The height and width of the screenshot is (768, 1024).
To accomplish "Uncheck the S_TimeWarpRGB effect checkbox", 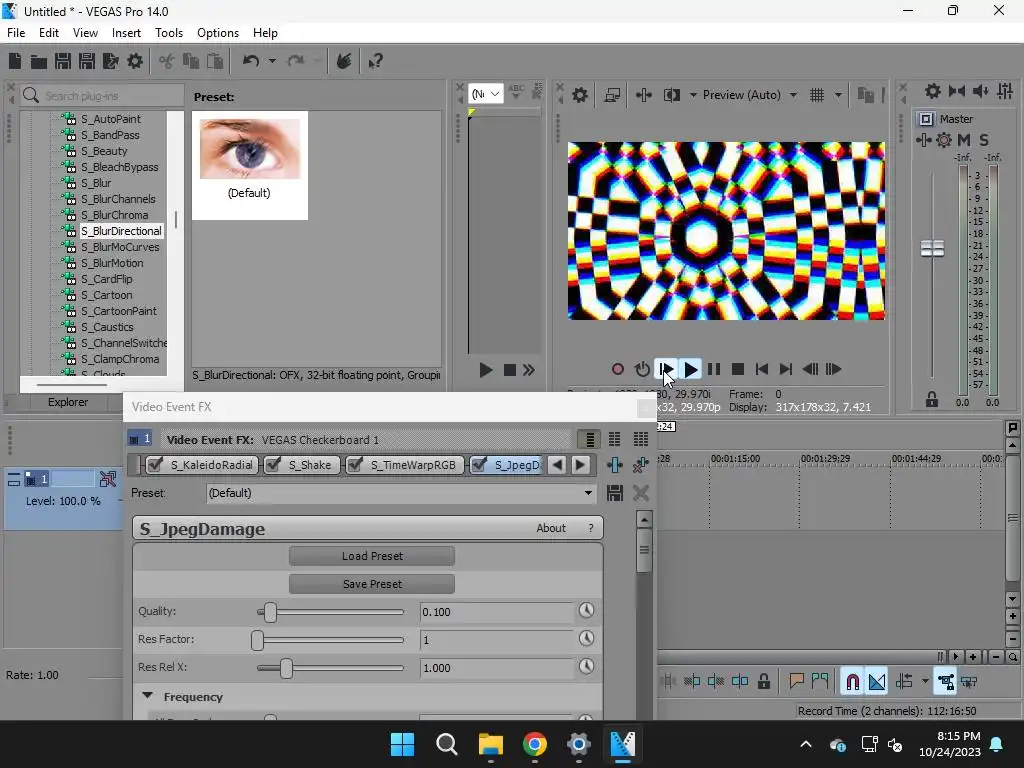I will click(x=355, y=465).
